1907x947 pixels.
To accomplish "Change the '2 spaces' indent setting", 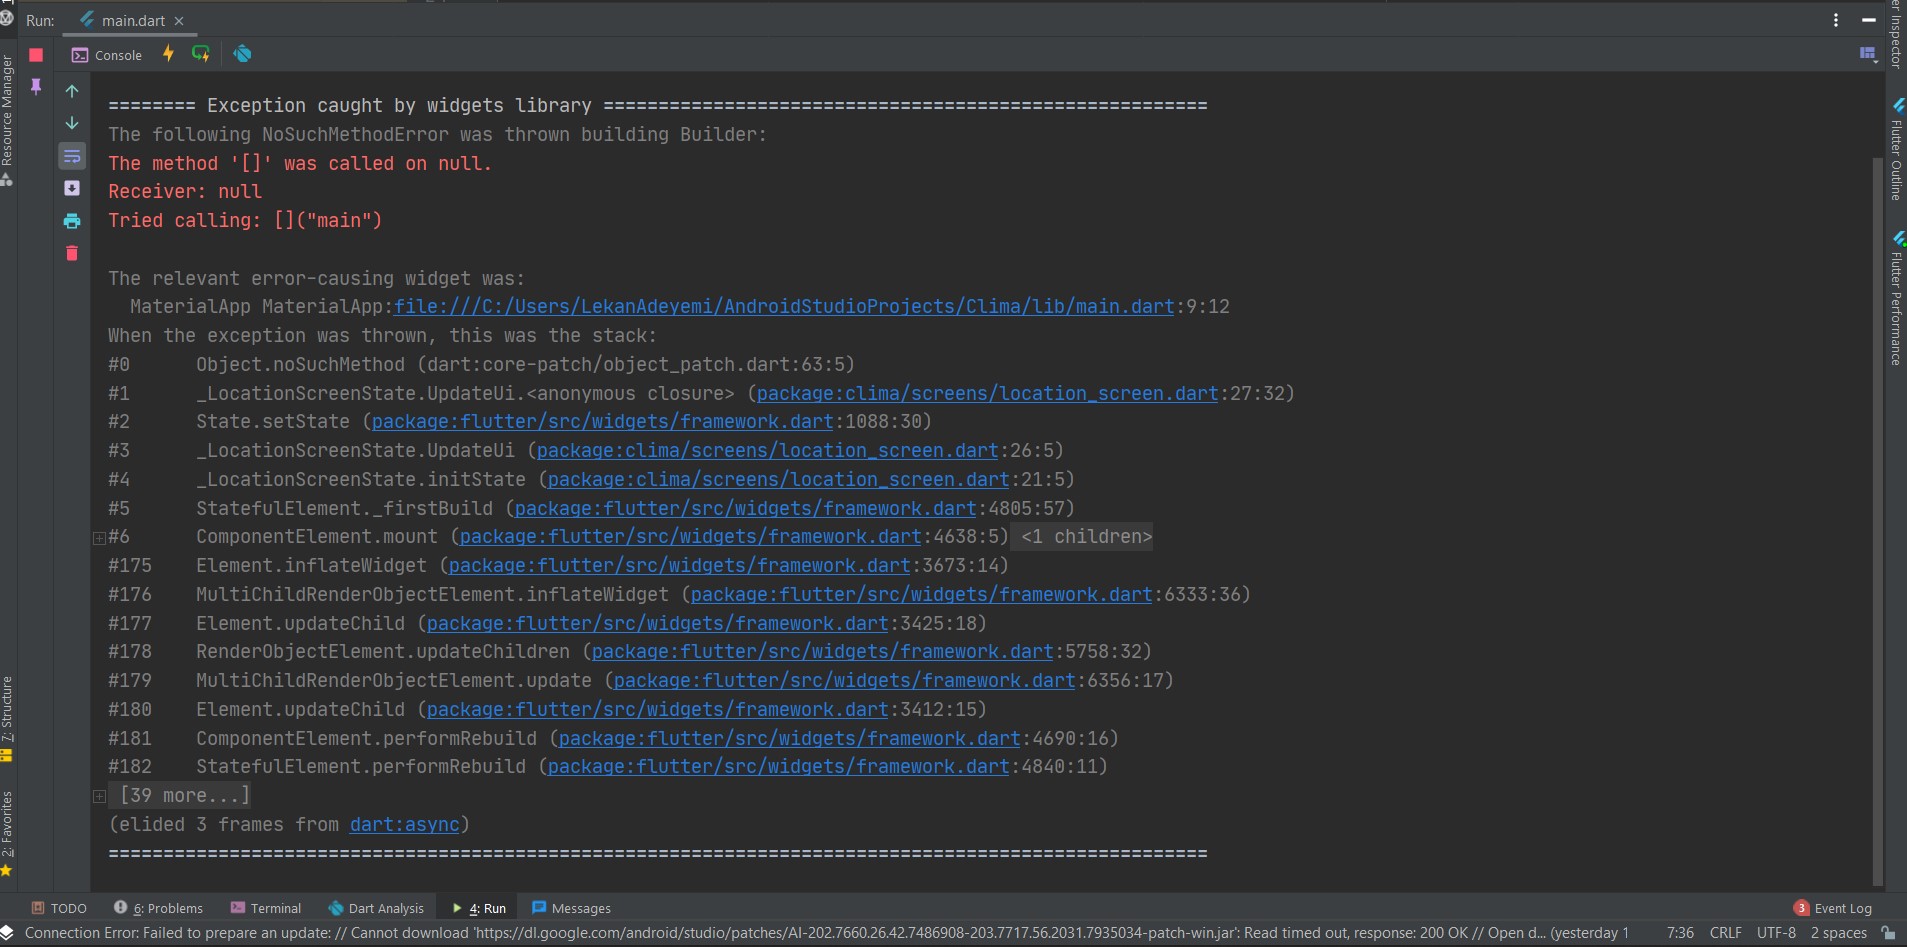I will tap(1838, 933).
